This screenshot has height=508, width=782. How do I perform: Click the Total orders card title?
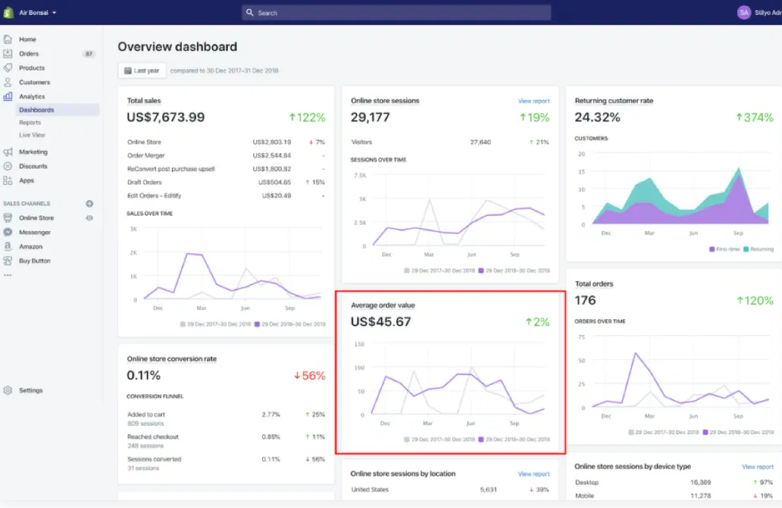[x=594, y=284]
